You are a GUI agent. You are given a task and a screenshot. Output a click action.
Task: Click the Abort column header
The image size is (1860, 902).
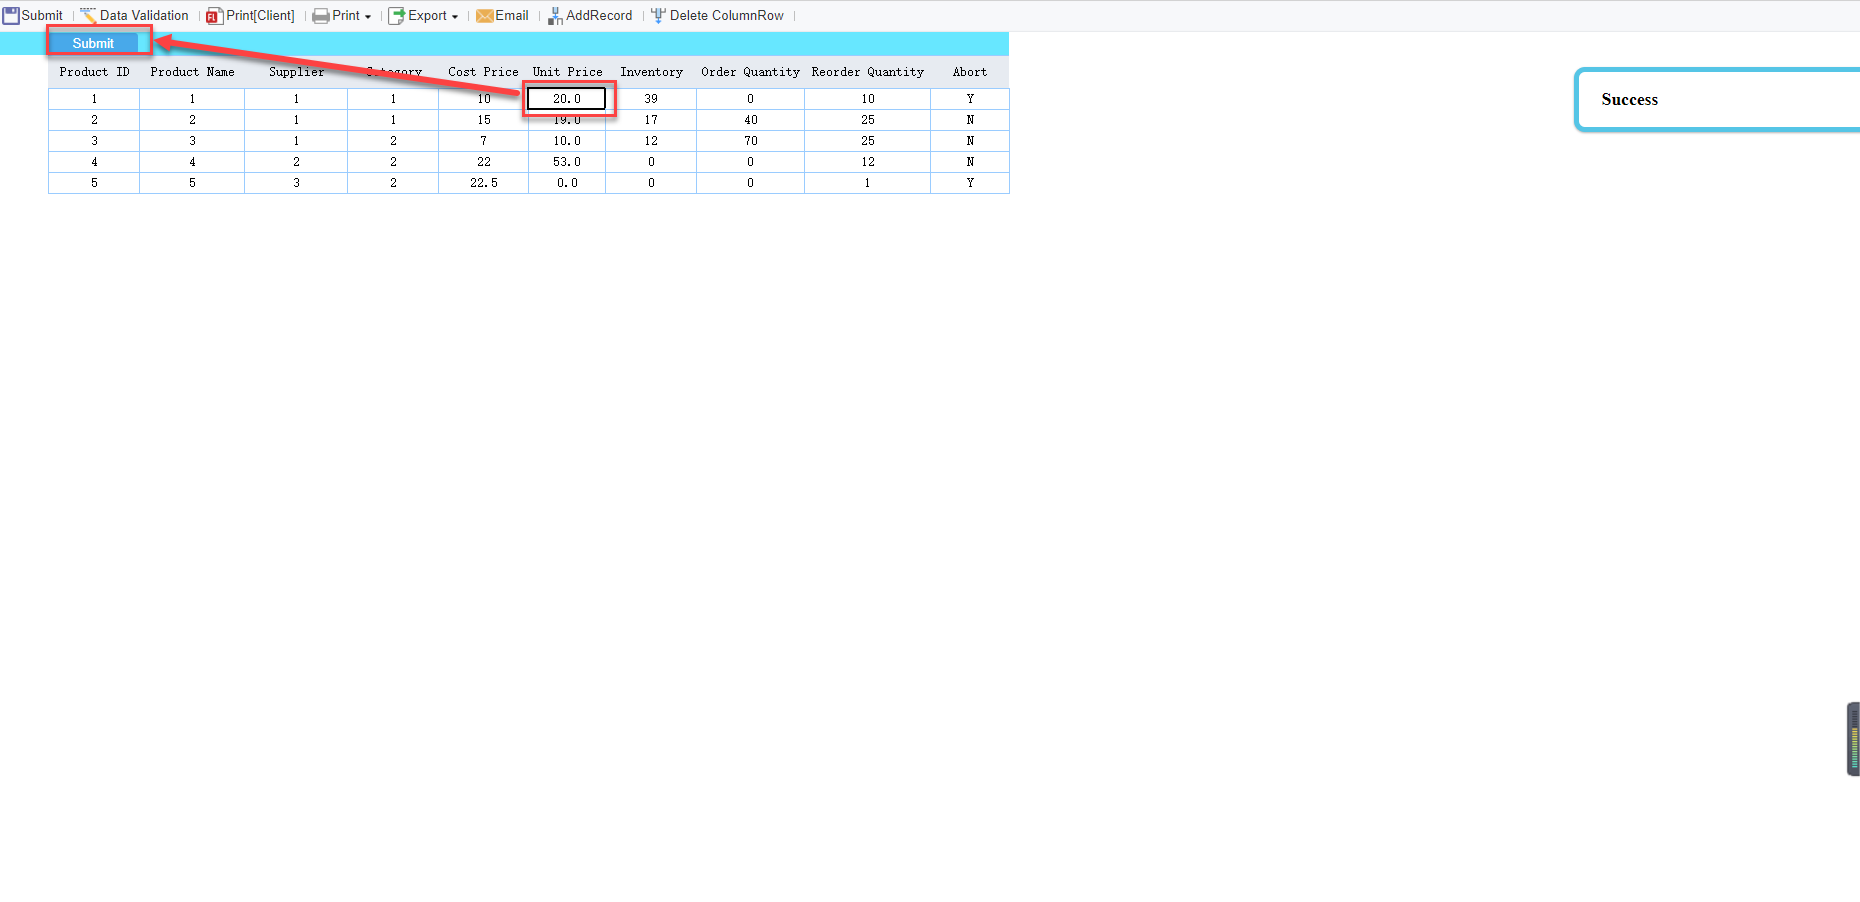[x=970, y=72]
